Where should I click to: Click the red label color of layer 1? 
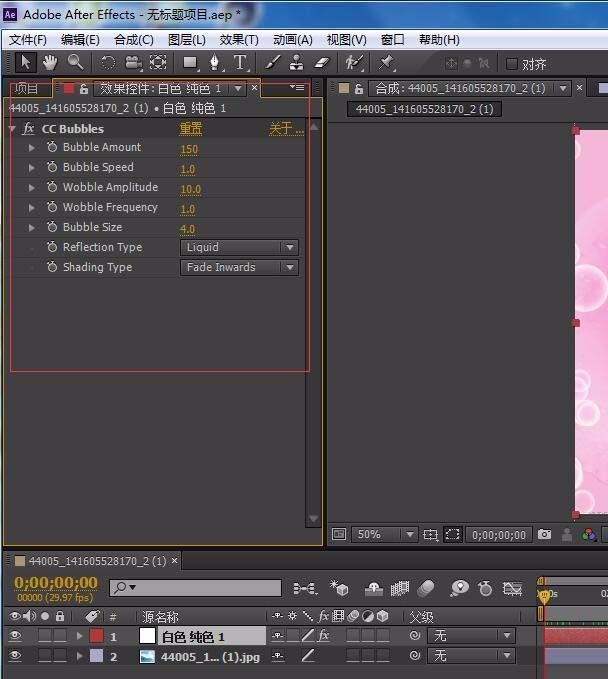[x=97, y=636]
